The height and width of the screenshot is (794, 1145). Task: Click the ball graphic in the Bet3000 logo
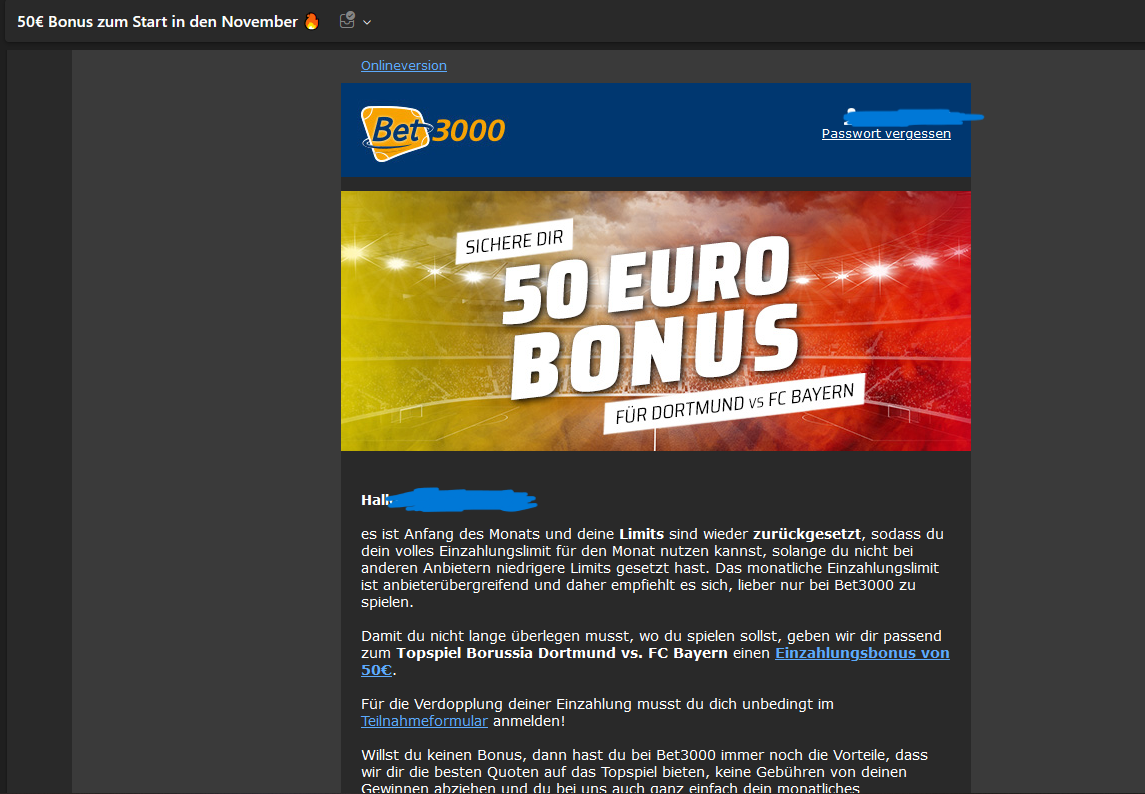click(x=395, y=134)
